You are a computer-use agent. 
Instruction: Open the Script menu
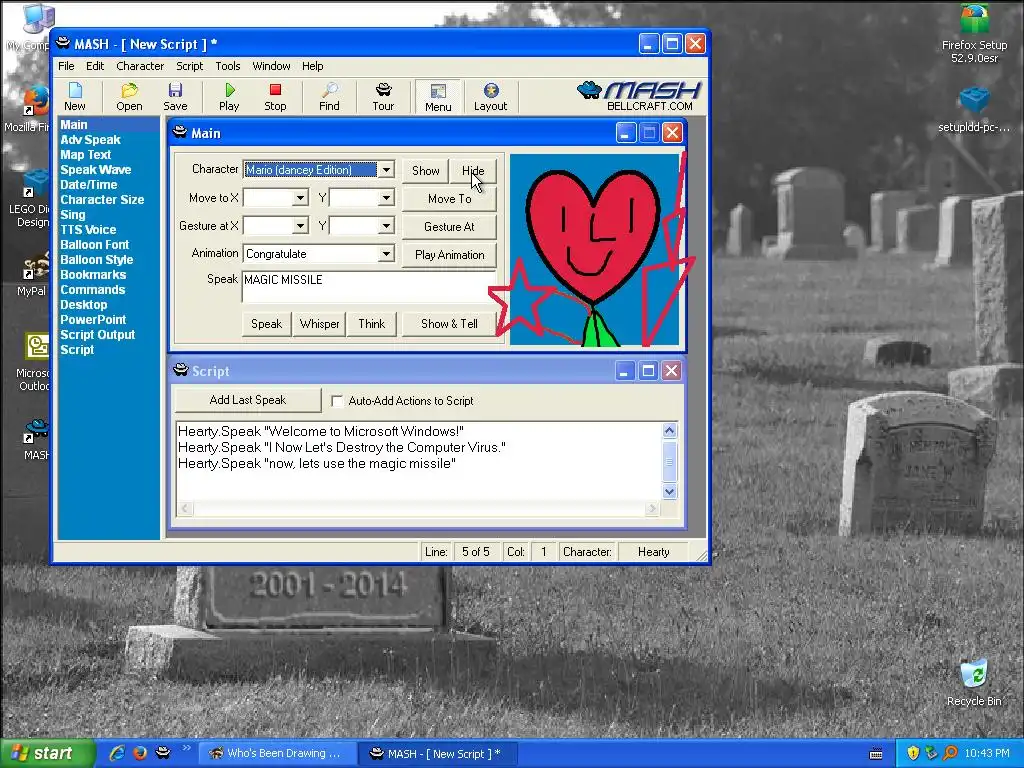pos(189,66)
